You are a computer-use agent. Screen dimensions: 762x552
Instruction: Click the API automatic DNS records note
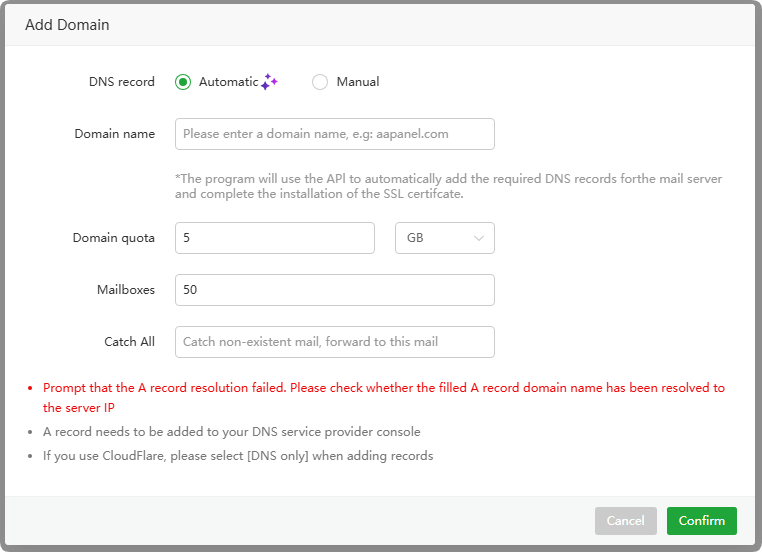(448, 186)
